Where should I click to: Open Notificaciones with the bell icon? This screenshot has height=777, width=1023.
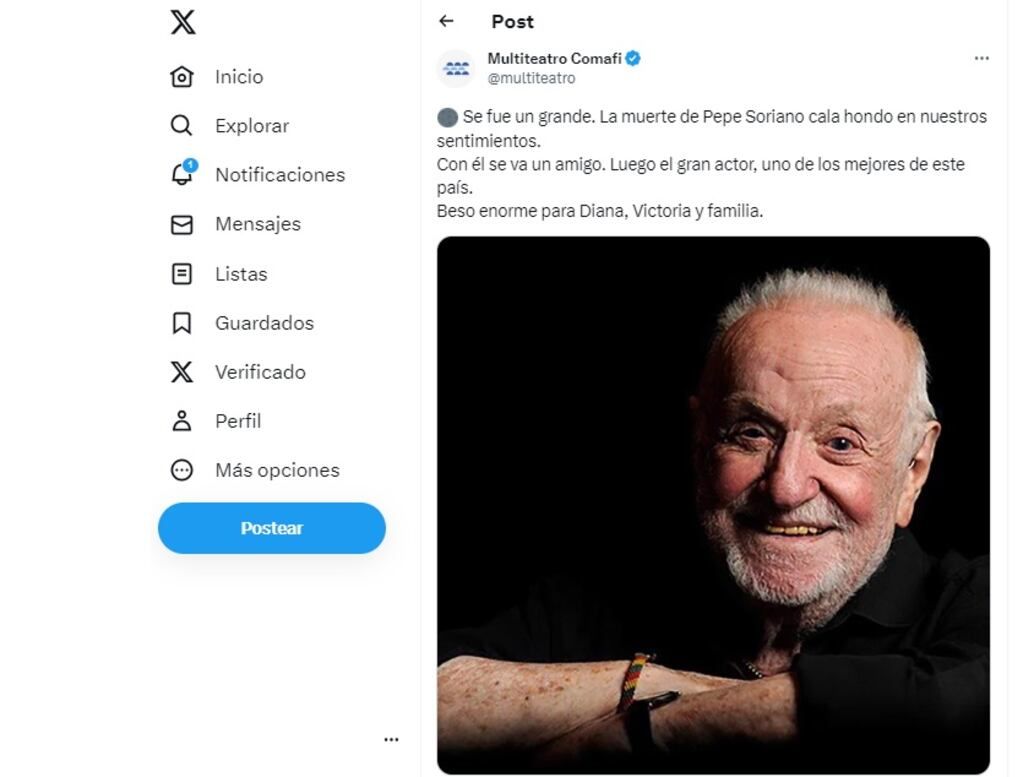(279, 174)
